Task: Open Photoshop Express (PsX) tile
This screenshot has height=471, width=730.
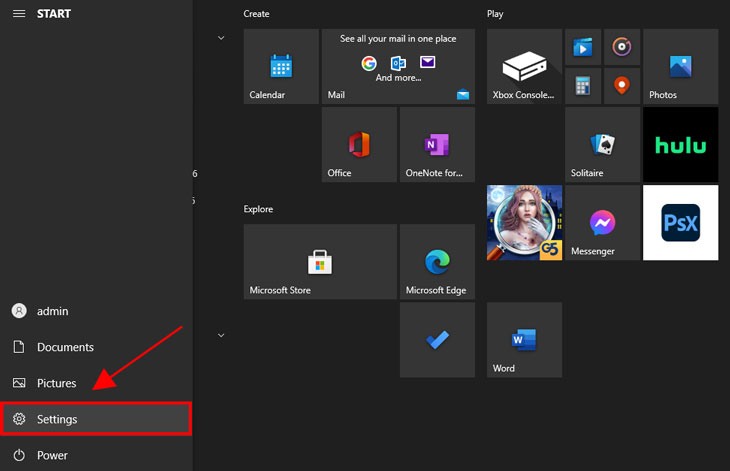Action: point(680,223)
